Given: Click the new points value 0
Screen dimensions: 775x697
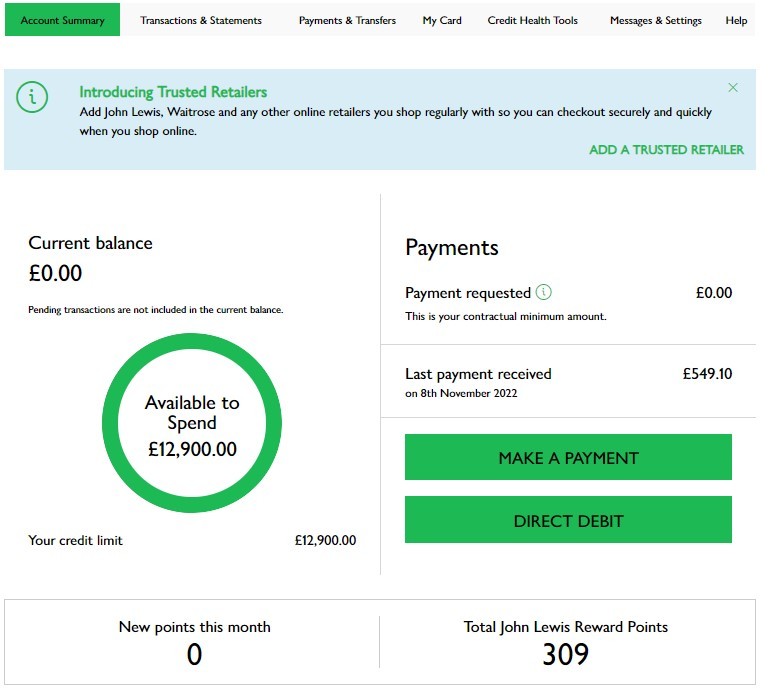Looking at the screenshot, I should point(194,654).
